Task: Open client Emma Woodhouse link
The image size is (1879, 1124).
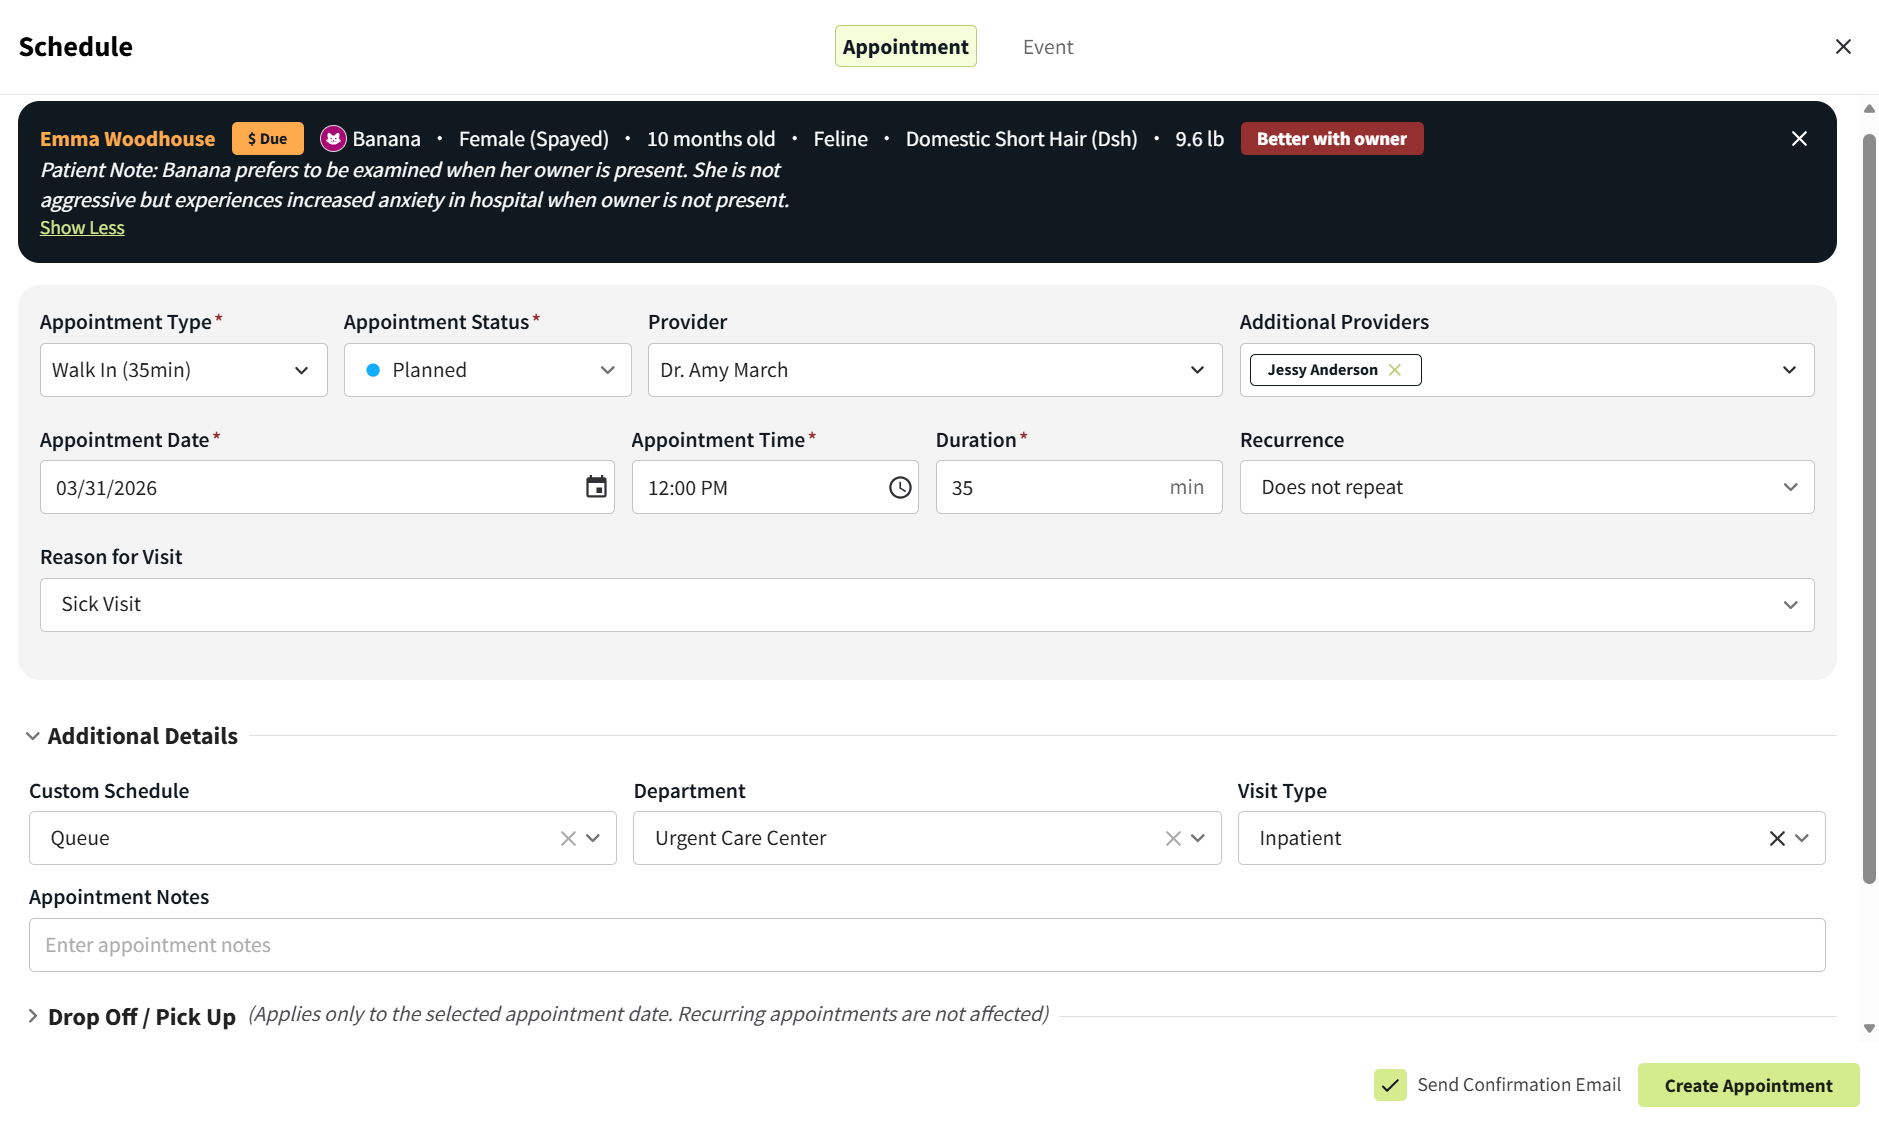Action: 127,139
